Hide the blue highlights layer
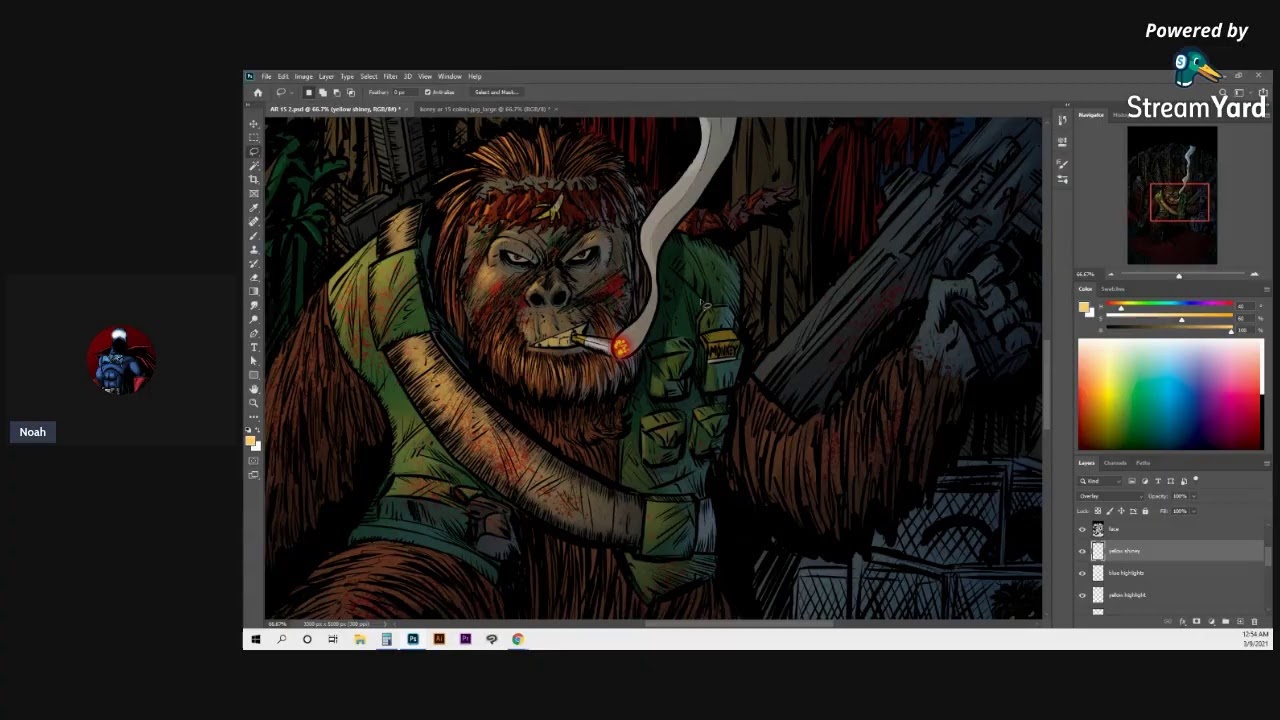 click(x=1082, y=573)
